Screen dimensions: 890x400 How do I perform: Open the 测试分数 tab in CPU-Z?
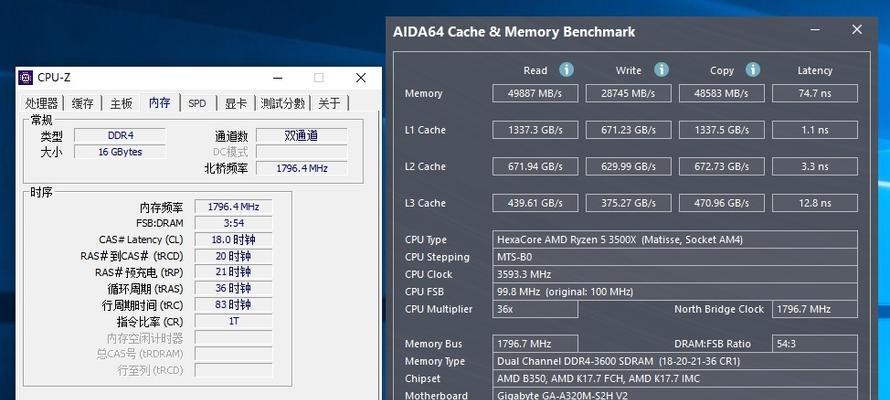pyautogui.click(x=283, y=103)
